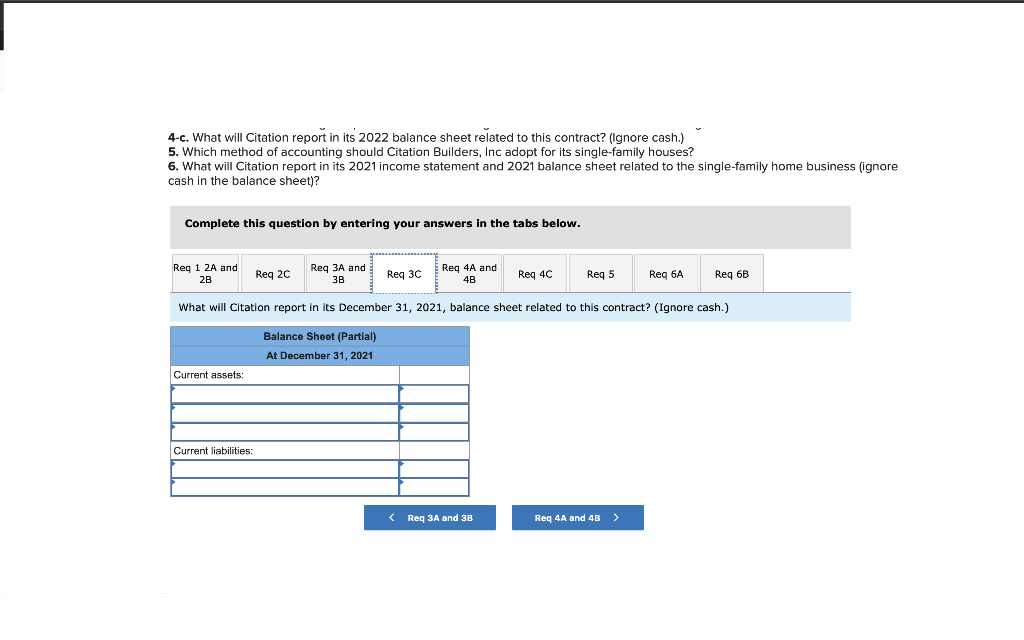Click first current liabilities amount field

[x=434, y=469]
